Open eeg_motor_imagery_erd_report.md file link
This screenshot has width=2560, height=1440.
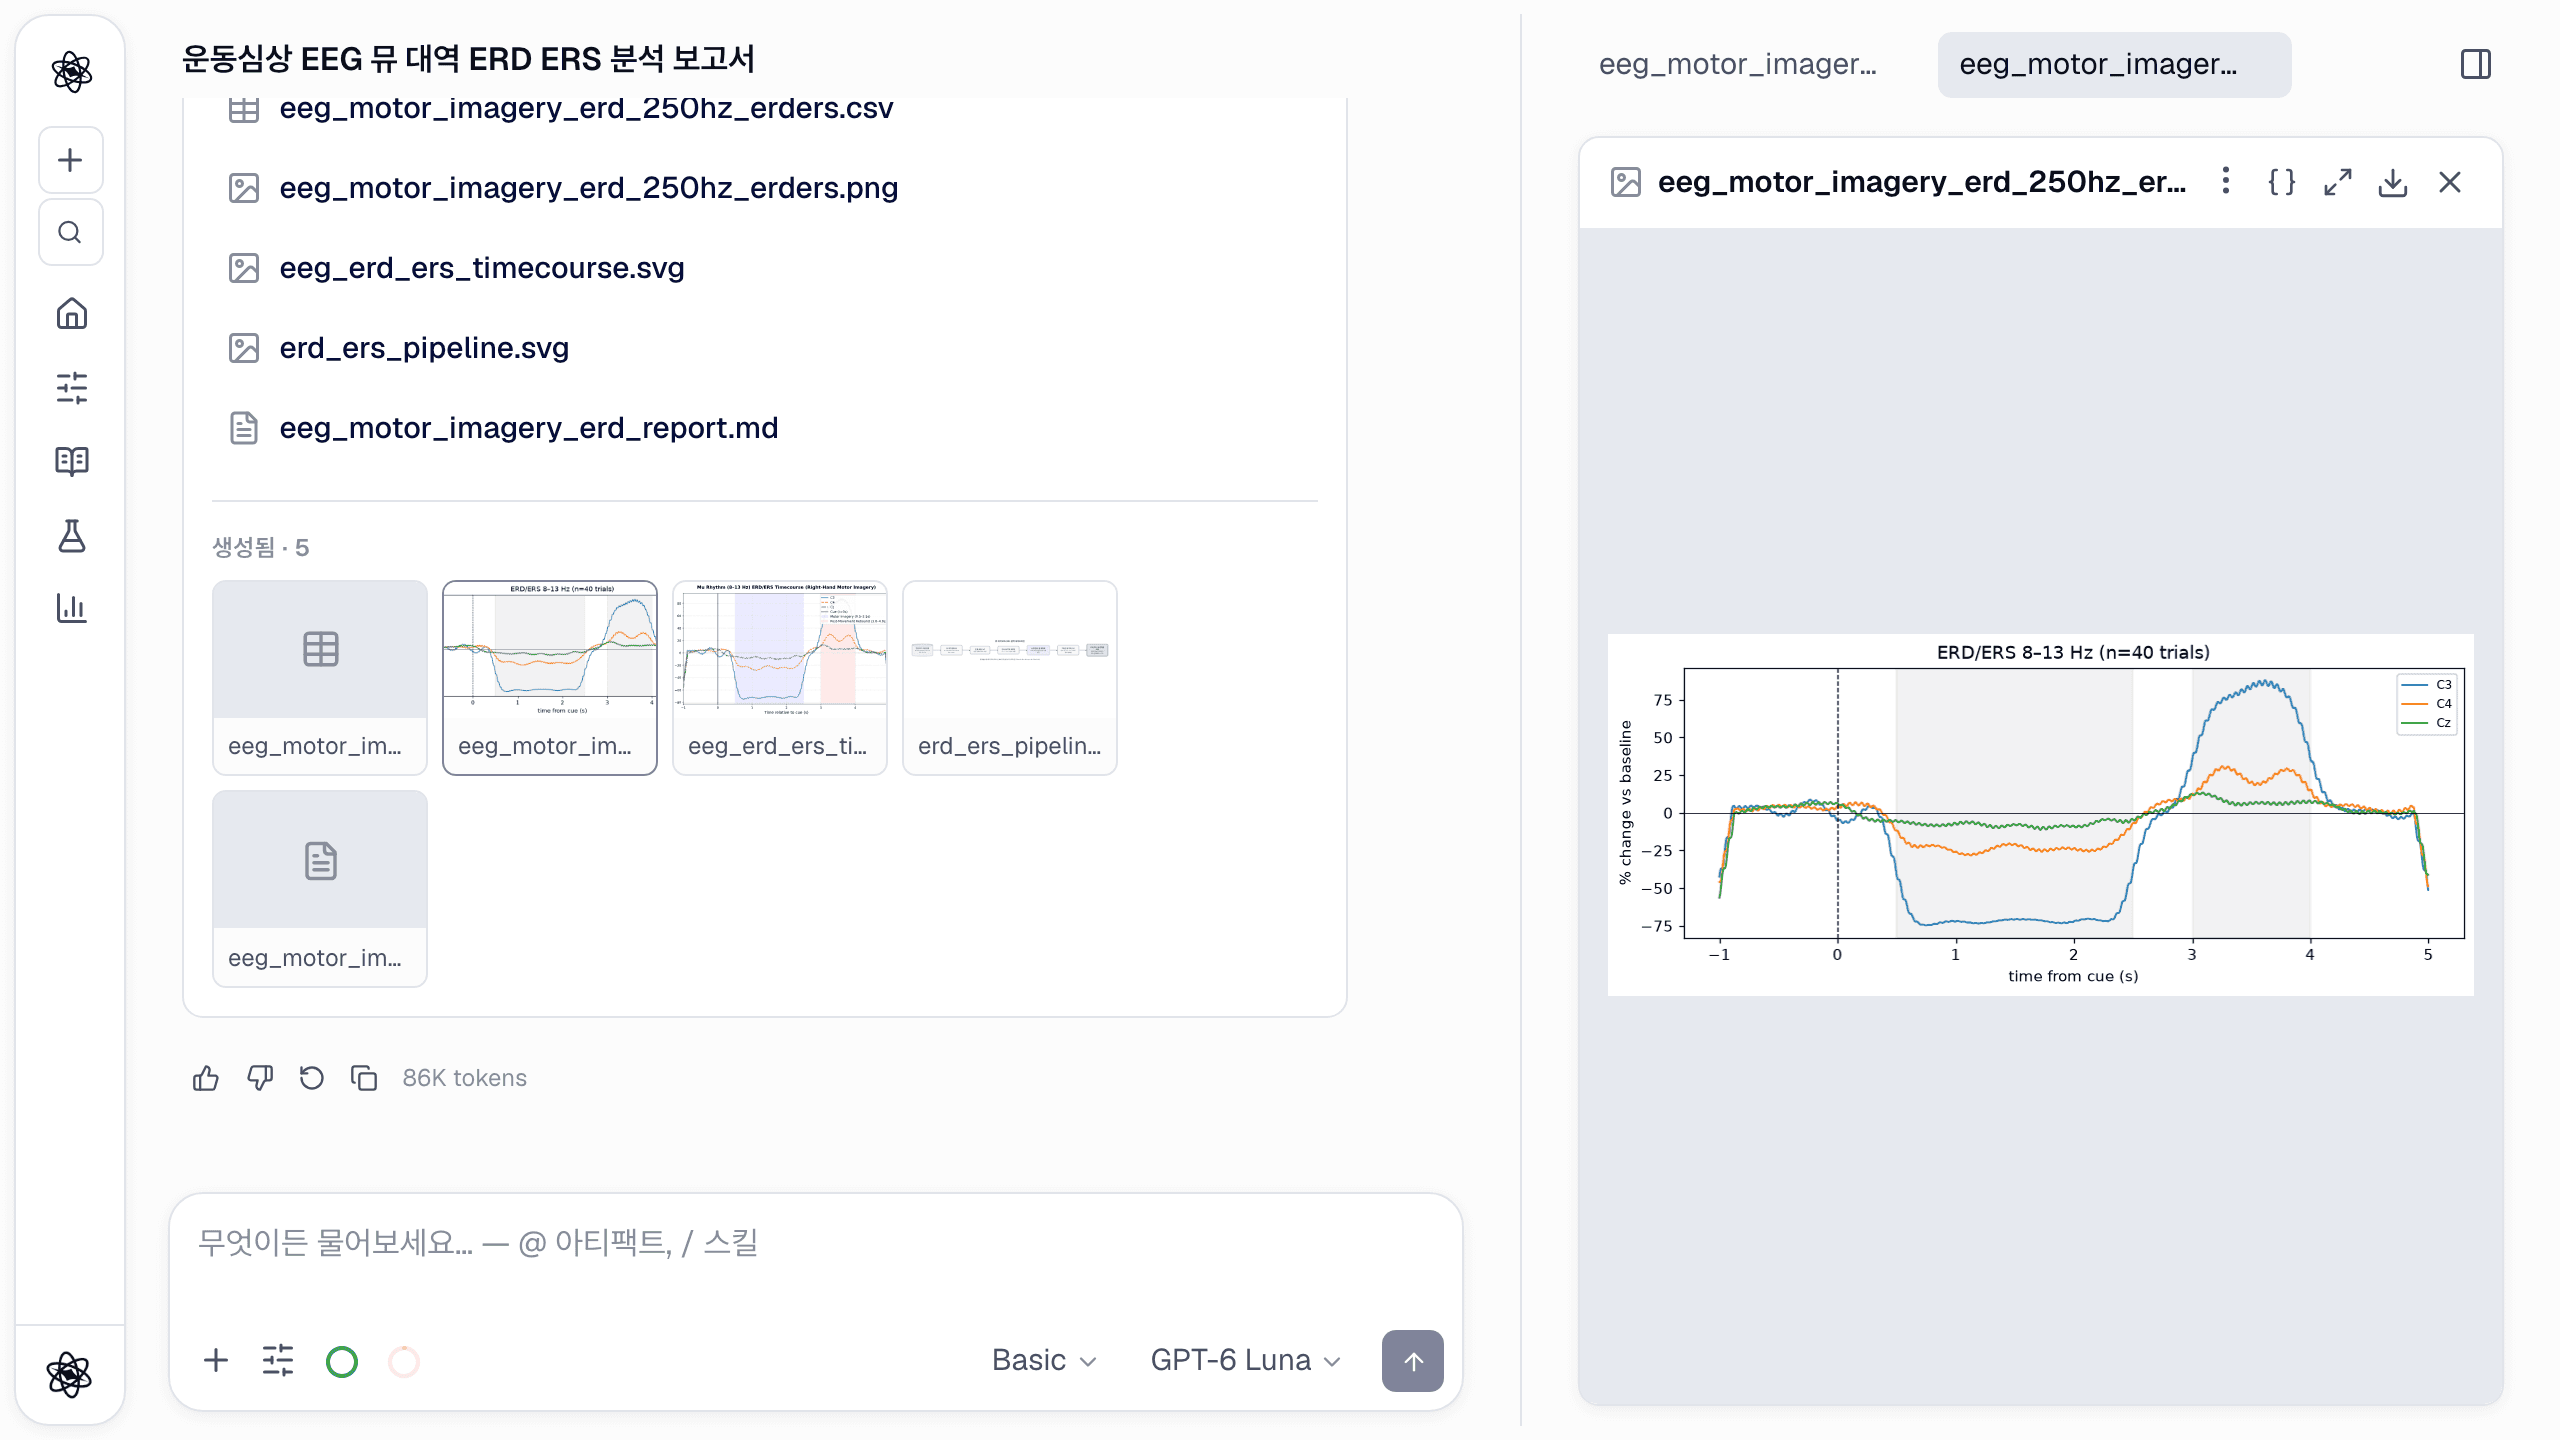[x=528, y=428]
